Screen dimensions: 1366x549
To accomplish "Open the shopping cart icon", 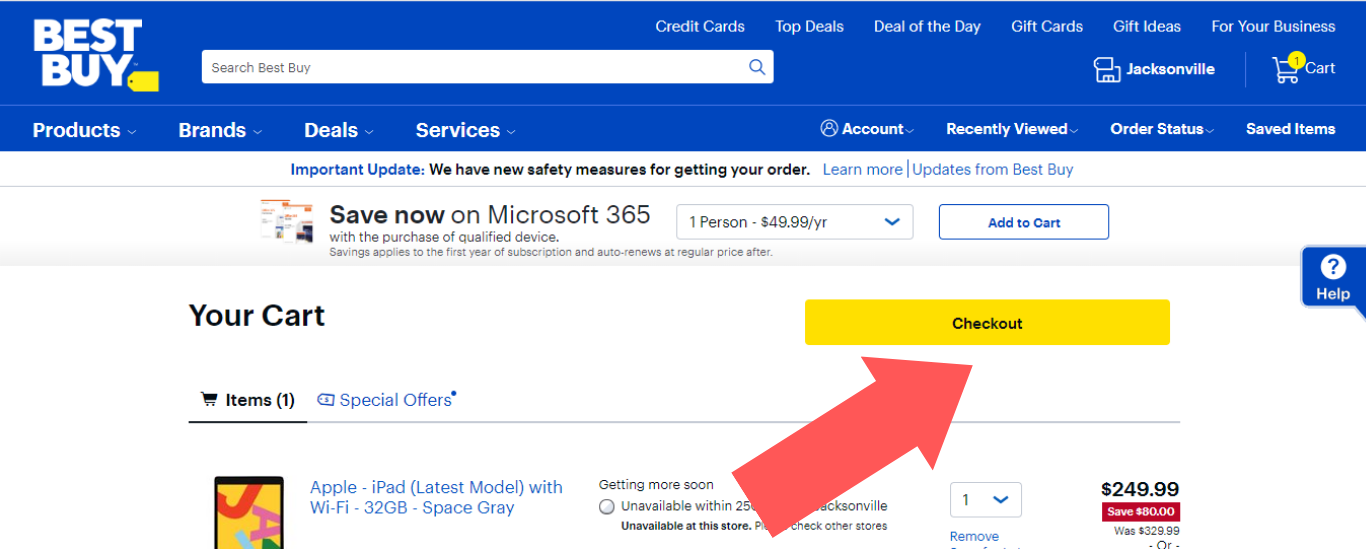I will (1286, 69).
